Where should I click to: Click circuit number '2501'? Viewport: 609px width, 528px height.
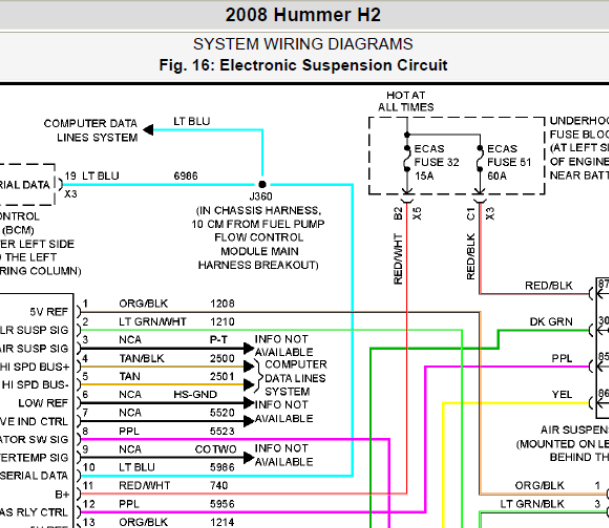tap(222, 376)
